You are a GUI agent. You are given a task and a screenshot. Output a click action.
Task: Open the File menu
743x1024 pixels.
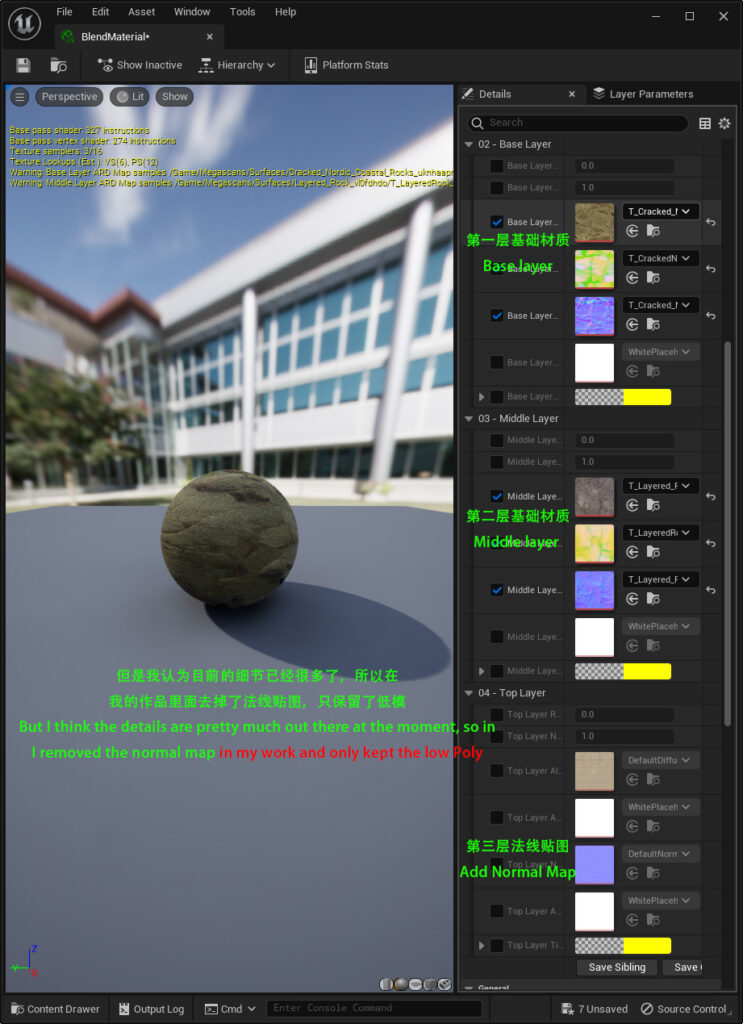pyautogui.click(x=64, y=12)
